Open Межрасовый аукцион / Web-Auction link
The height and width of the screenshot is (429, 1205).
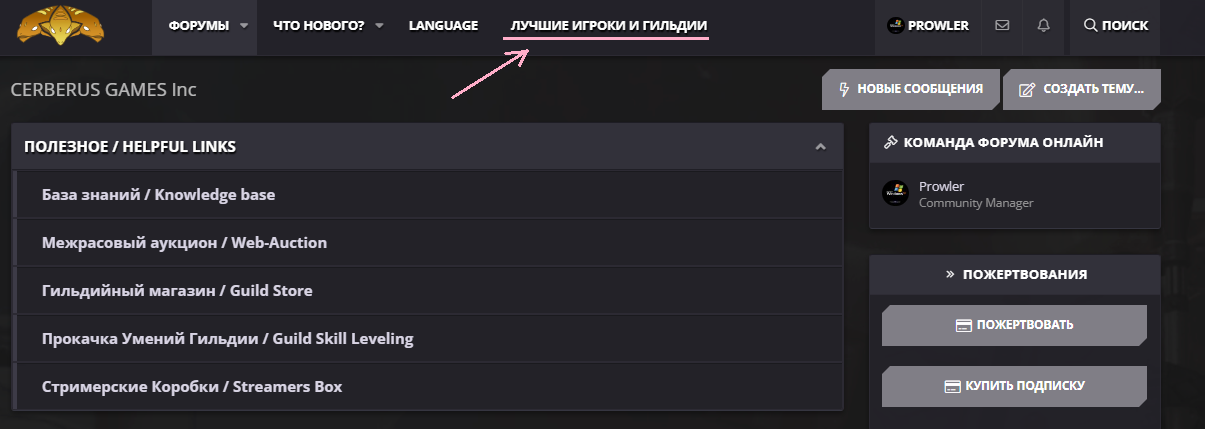pos(184,242)
